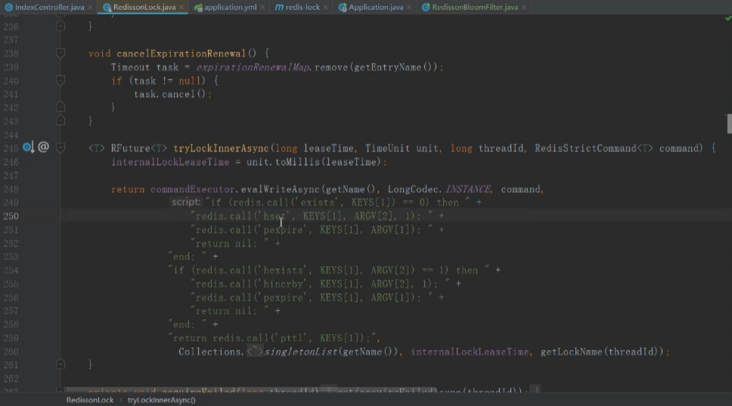
Task: Click line number 248 in the gutter
Action: click(x=11, y=189)
